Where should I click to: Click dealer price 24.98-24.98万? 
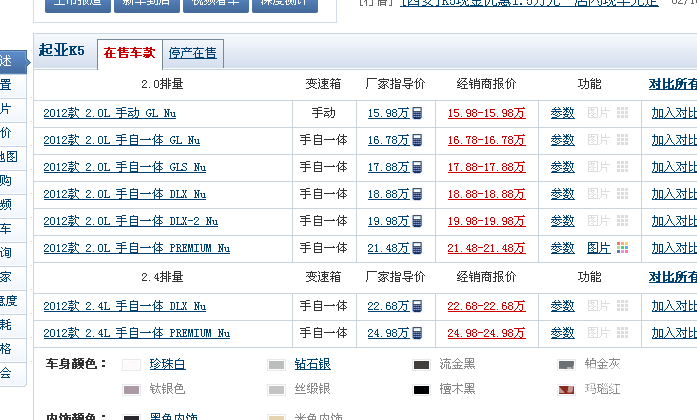[487, 333]
